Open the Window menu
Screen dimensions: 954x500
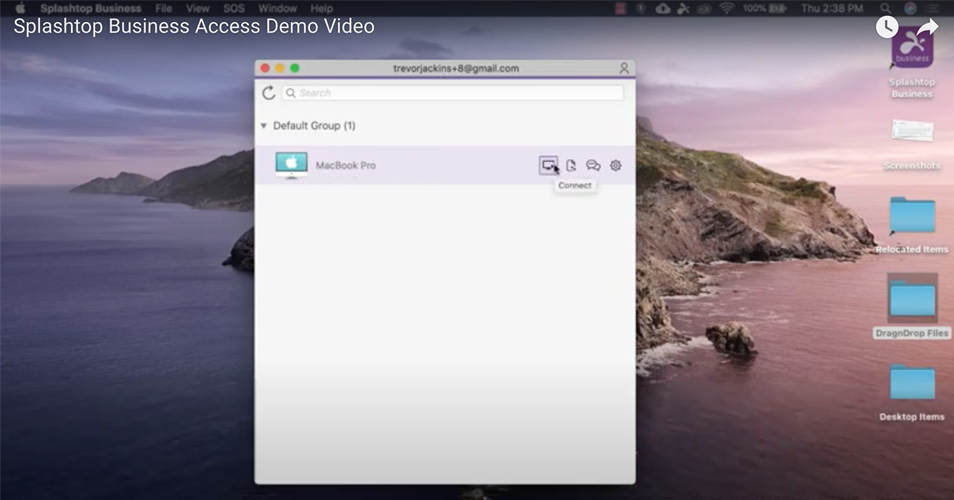coord(277,9)
